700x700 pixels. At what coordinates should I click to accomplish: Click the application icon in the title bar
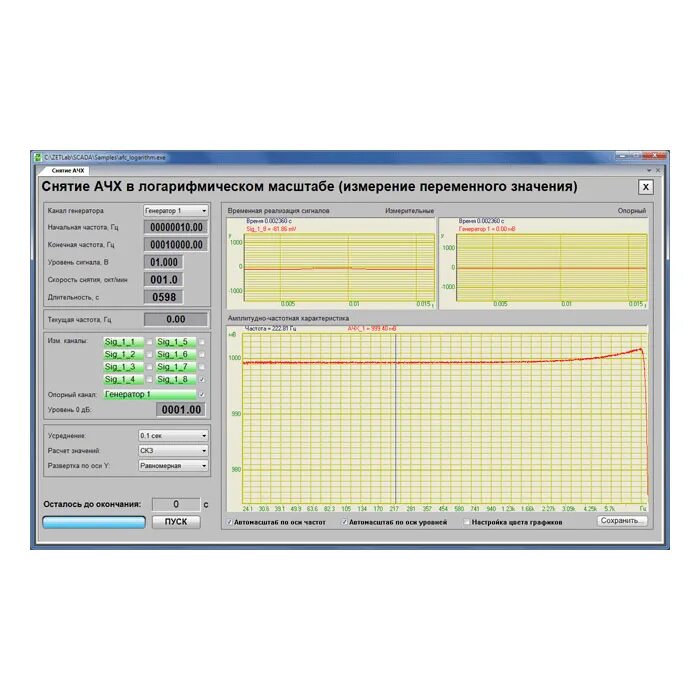coord(38,157)
